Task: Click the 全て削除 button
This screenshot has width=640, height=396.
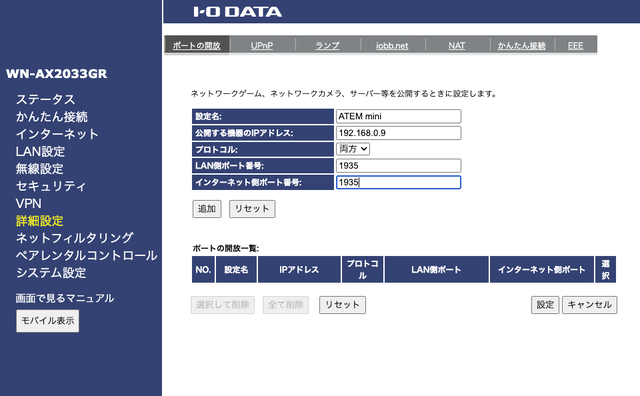Action: [285, 305]
